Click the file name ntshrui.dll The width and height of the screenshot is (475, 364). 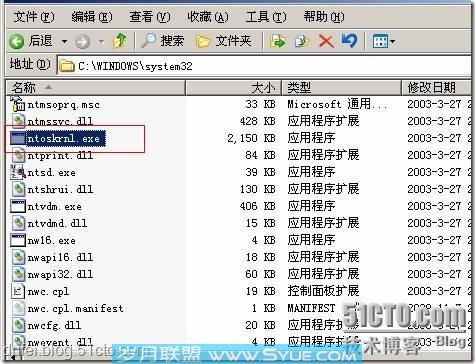tap(60, 190)
